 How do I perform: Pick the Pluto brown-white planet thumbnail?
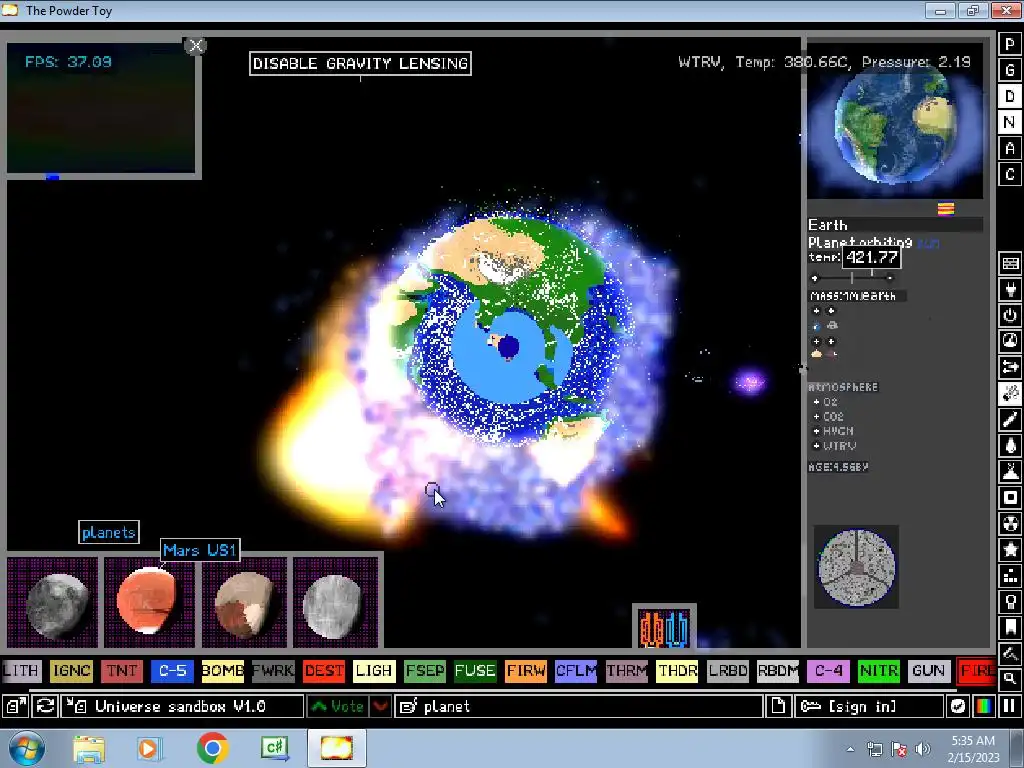(x=245, y=602)
